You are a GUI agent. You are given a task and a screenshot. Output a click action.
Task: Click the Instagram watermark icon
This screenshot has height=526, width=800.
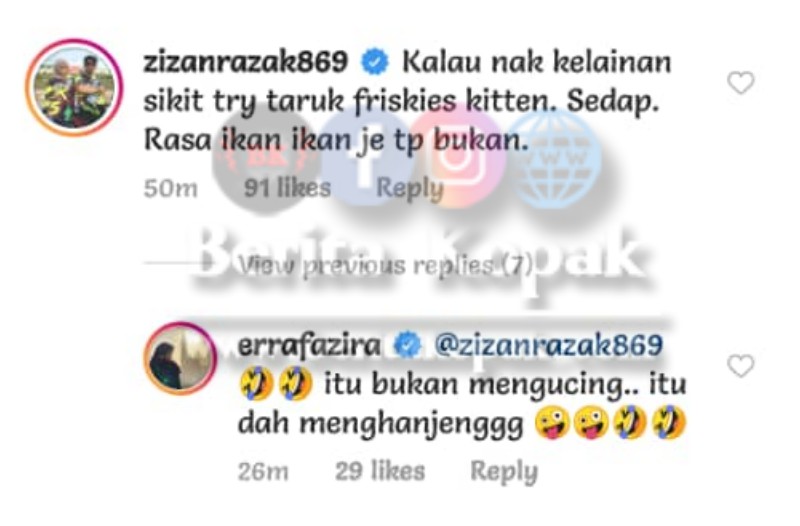coord(458,156)
